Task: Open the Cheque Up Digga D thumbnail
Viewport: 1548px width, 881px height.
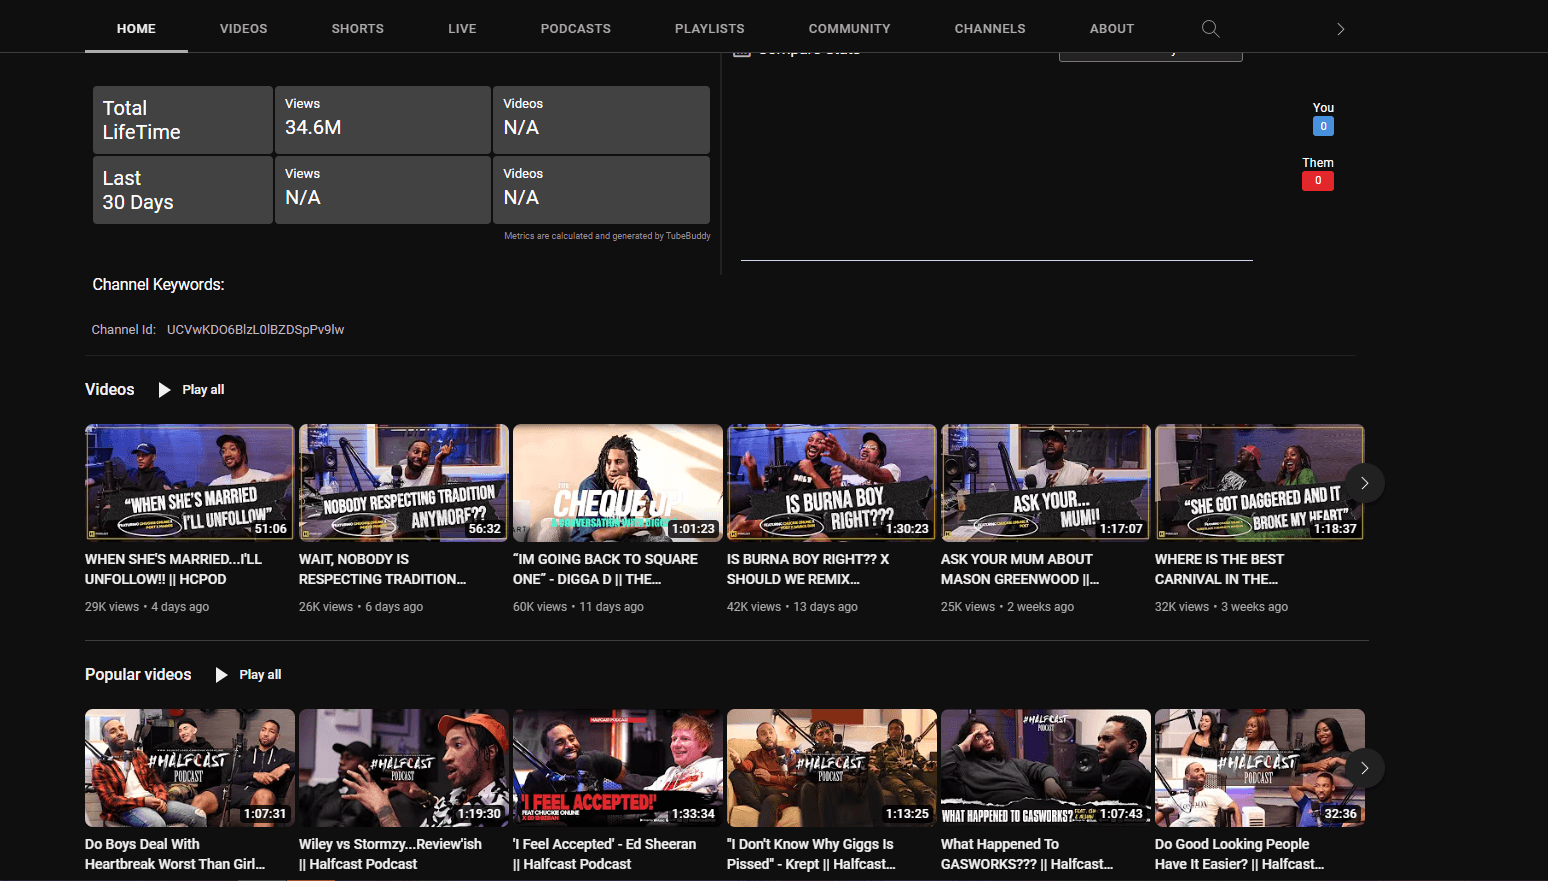Action: coord(617,482)
